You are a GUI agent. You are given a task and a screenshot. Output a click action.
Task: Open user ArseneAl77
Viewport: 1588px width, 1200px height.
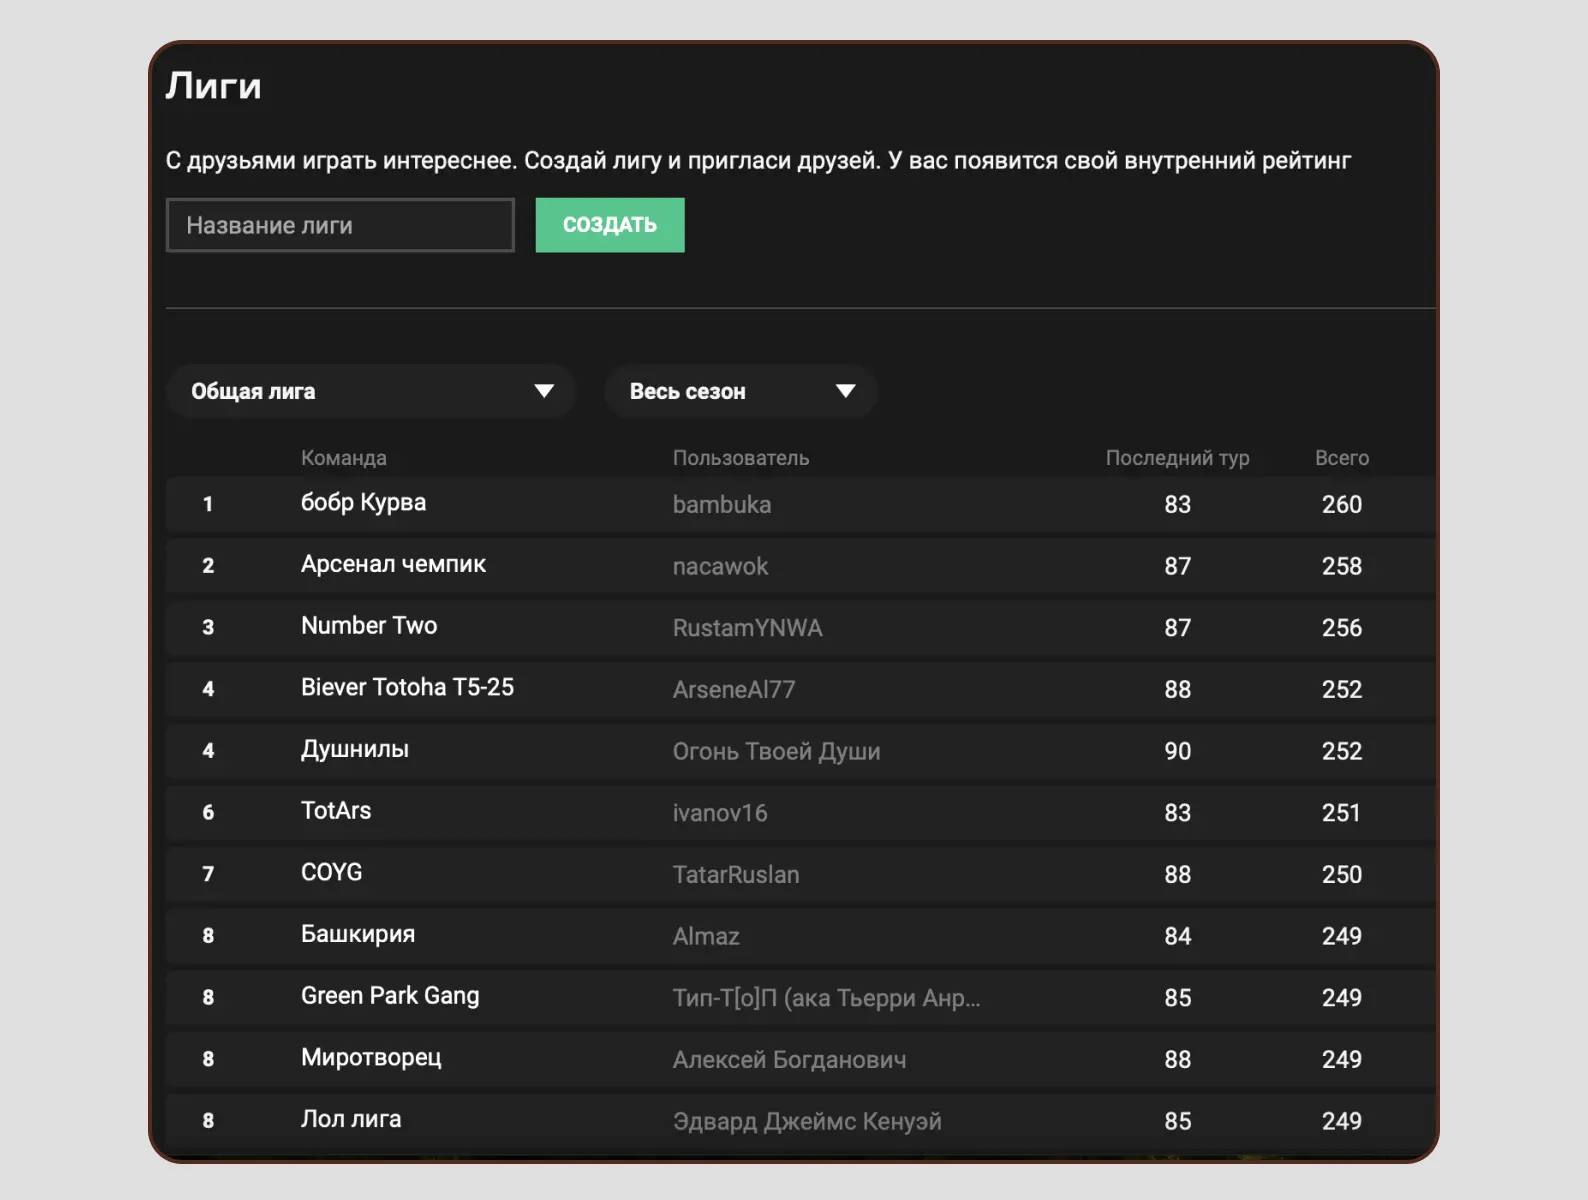(734, 690)
